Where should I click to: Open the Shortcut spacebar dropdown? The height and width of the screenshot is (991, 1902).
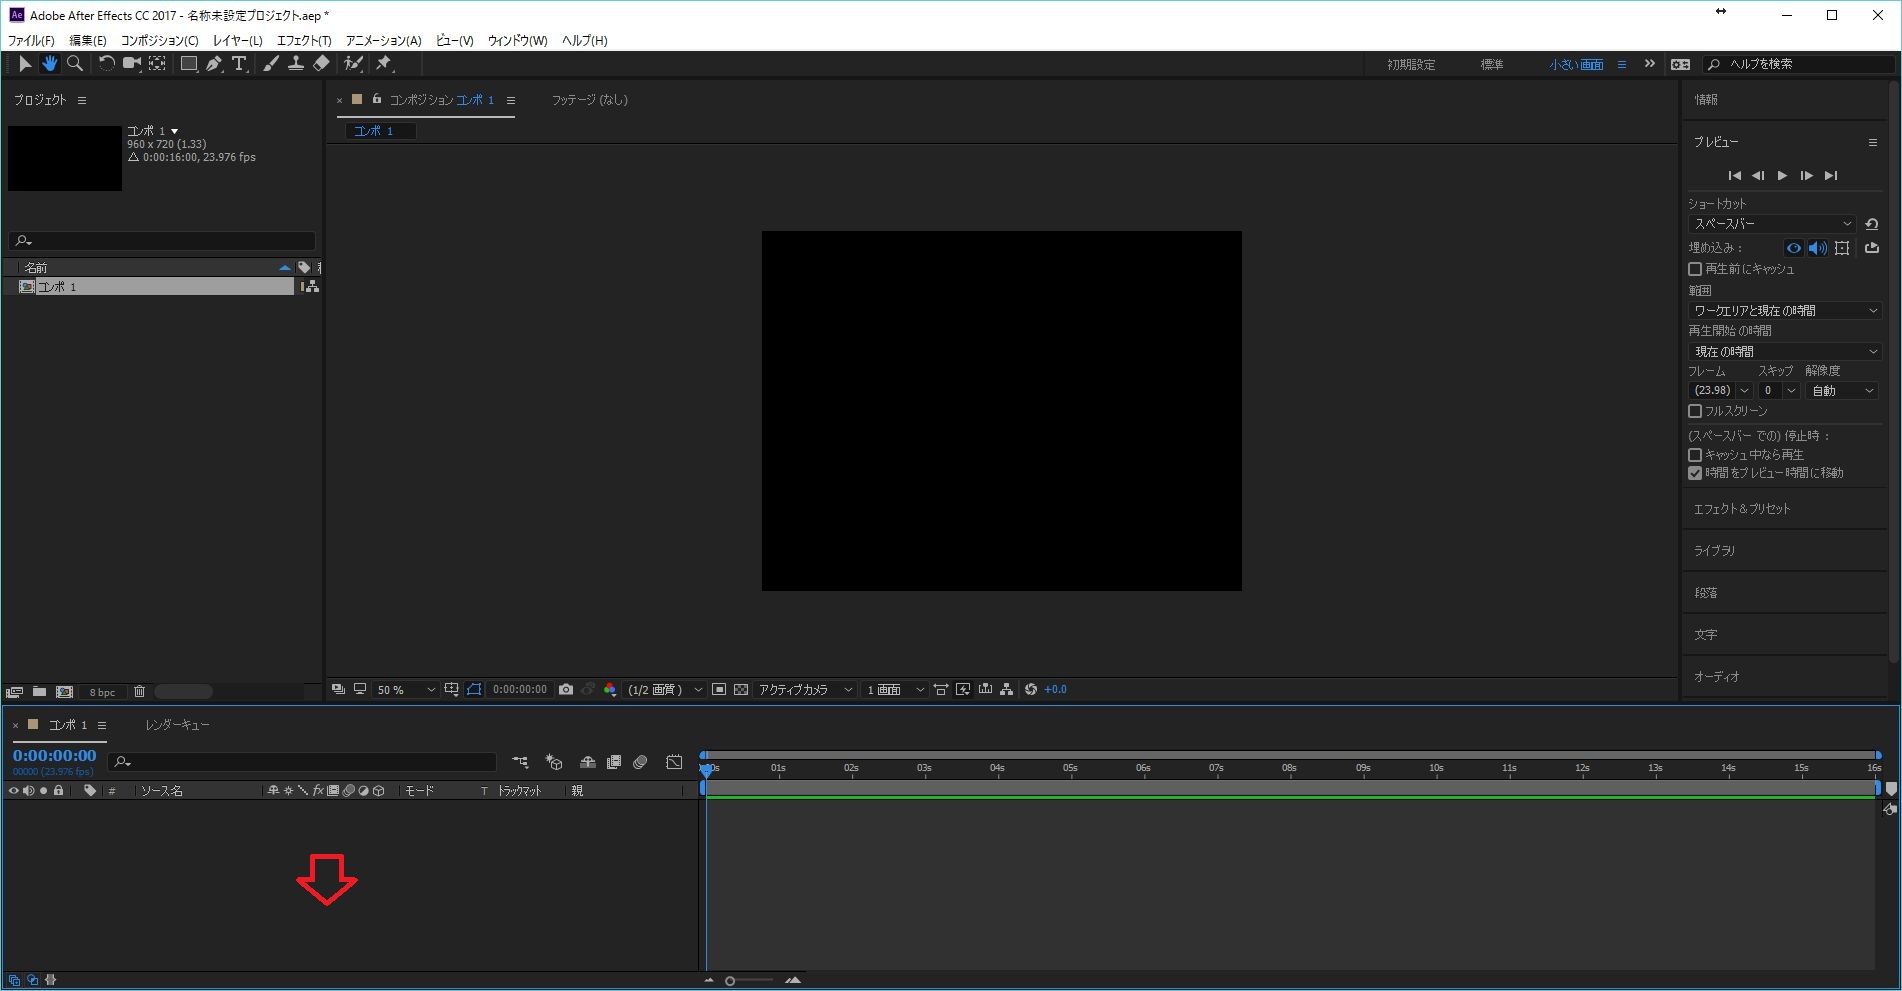[1772, 224]
